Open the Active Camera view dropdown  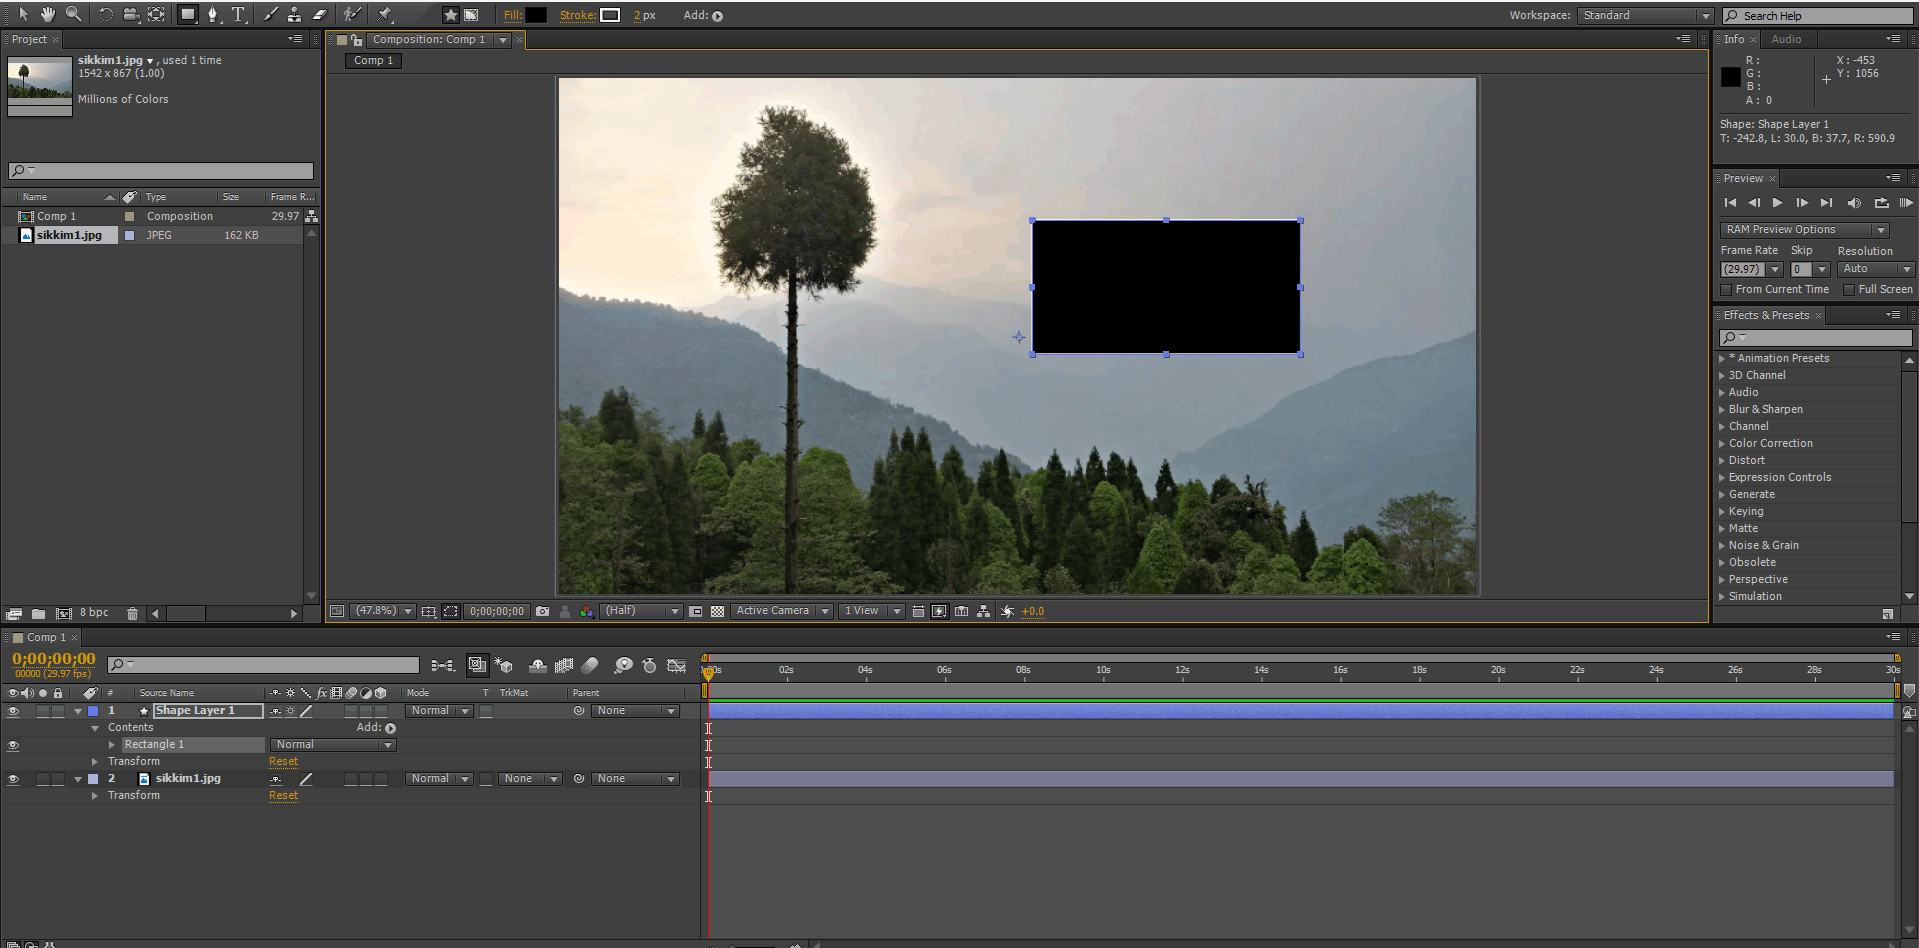click(x=780, y=611)
